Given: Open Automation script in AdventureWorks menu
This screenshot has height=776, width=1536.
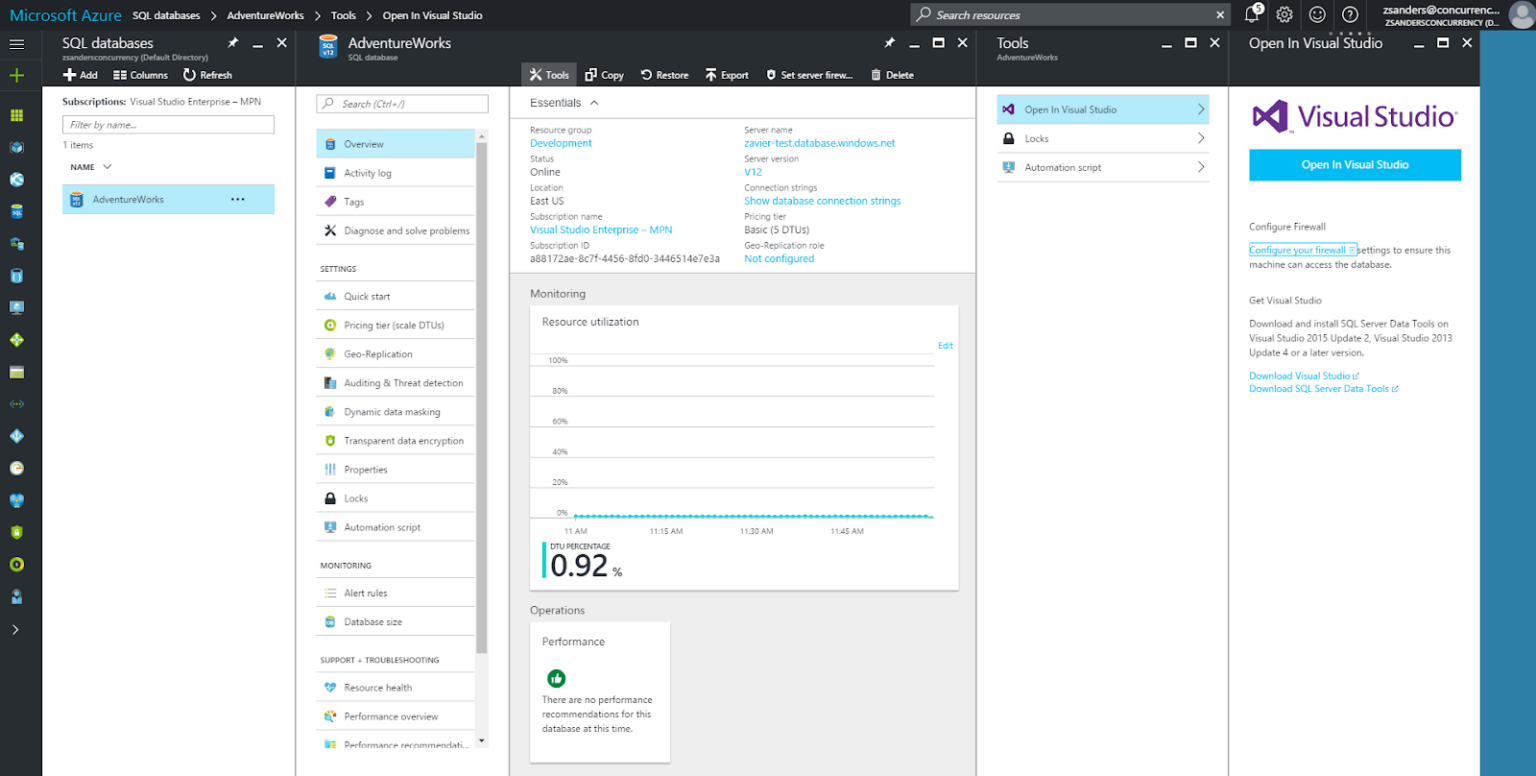Looking at the screenshot, I should (396, 527).
